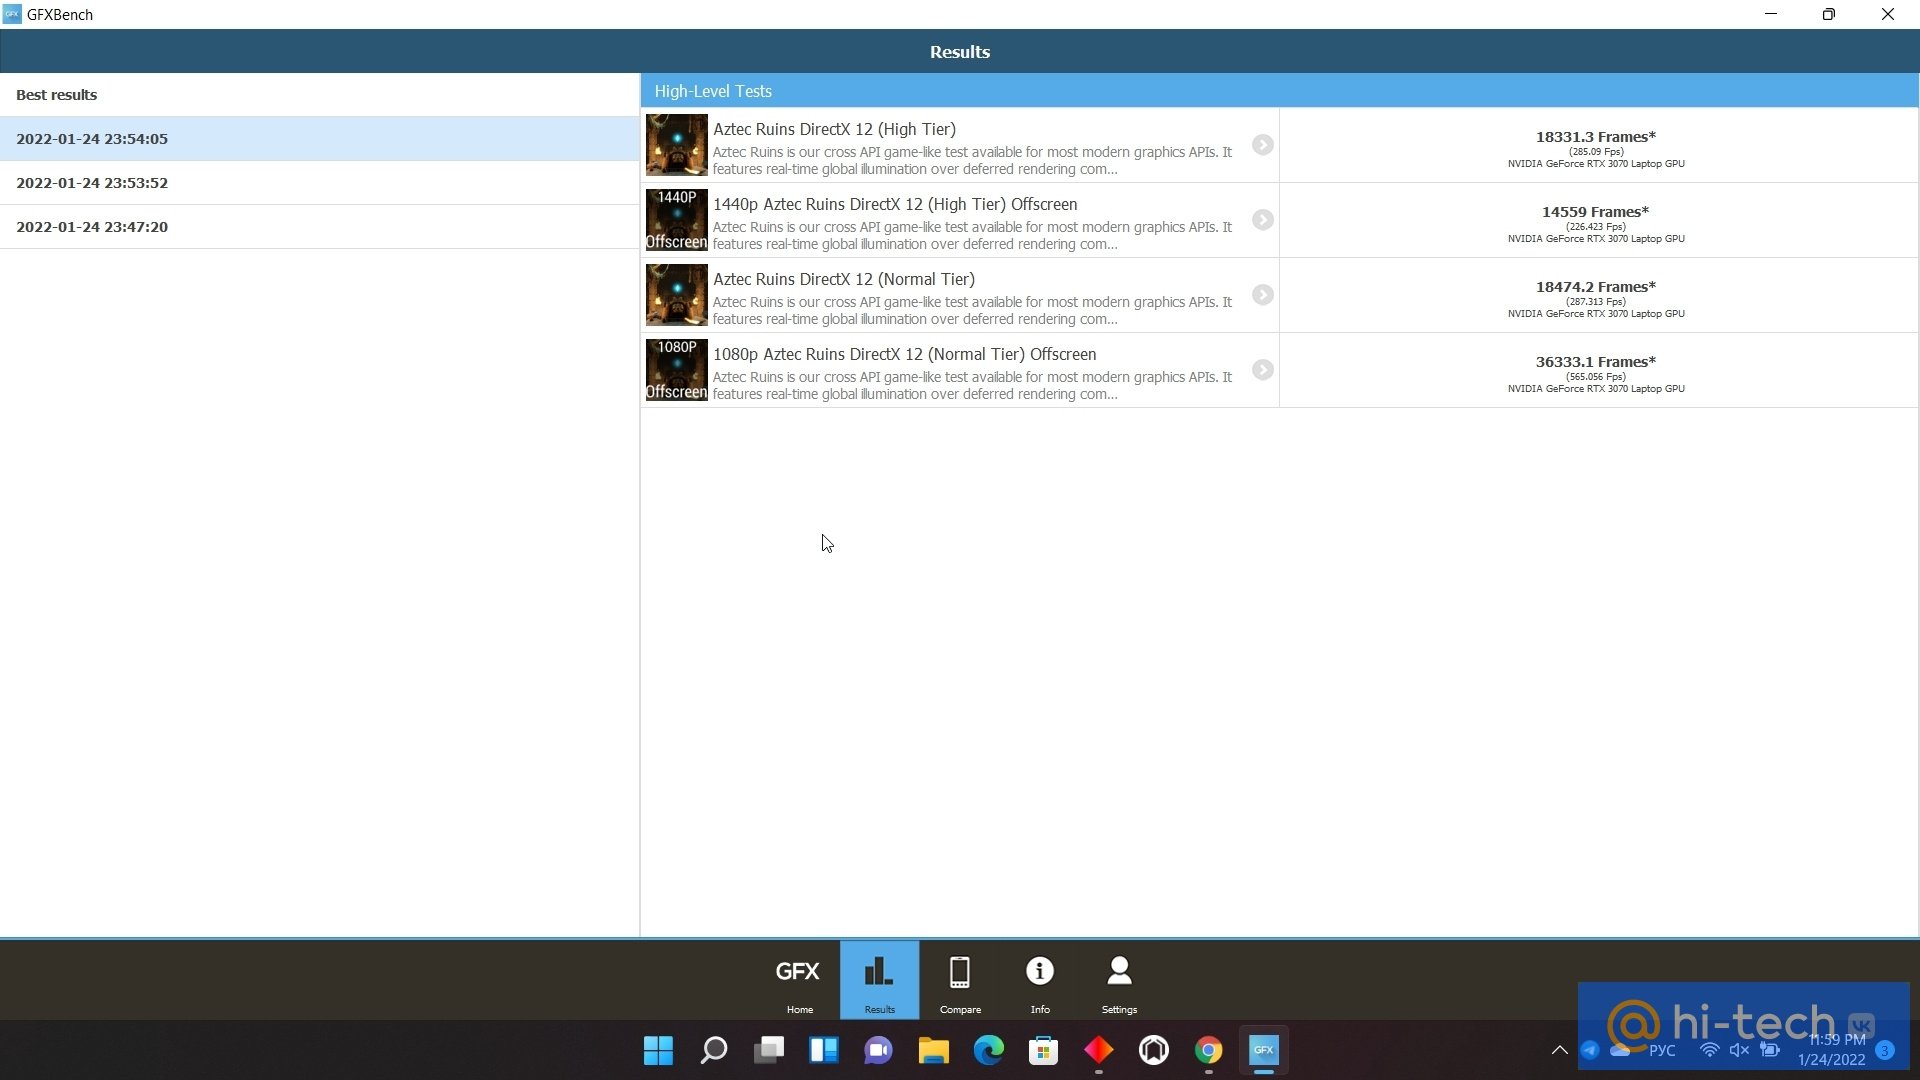1920x1080 pixels.
Task: Open the round white hexagon app in taskbar
Action: (1154, 1051)
